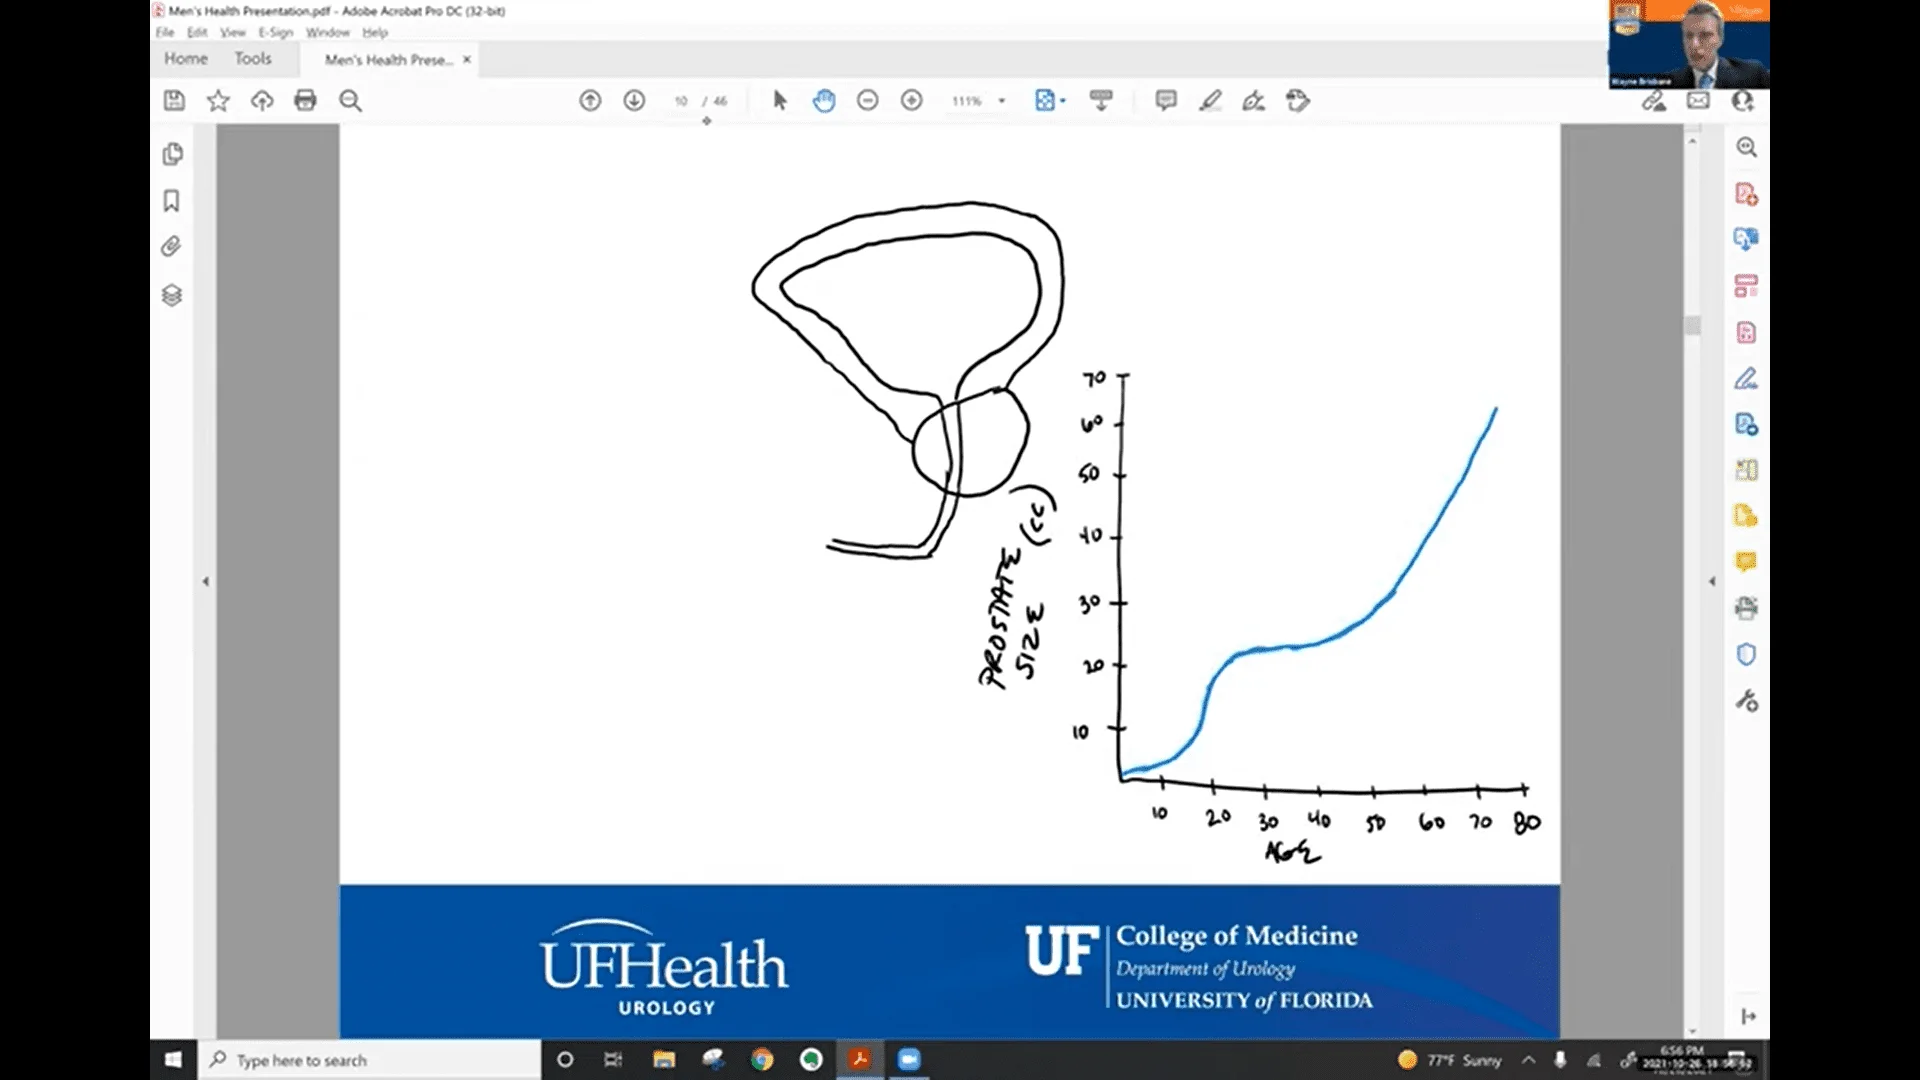
Task: Open the Edit menu
Action: pyautogui.click(x=197, y=32)
